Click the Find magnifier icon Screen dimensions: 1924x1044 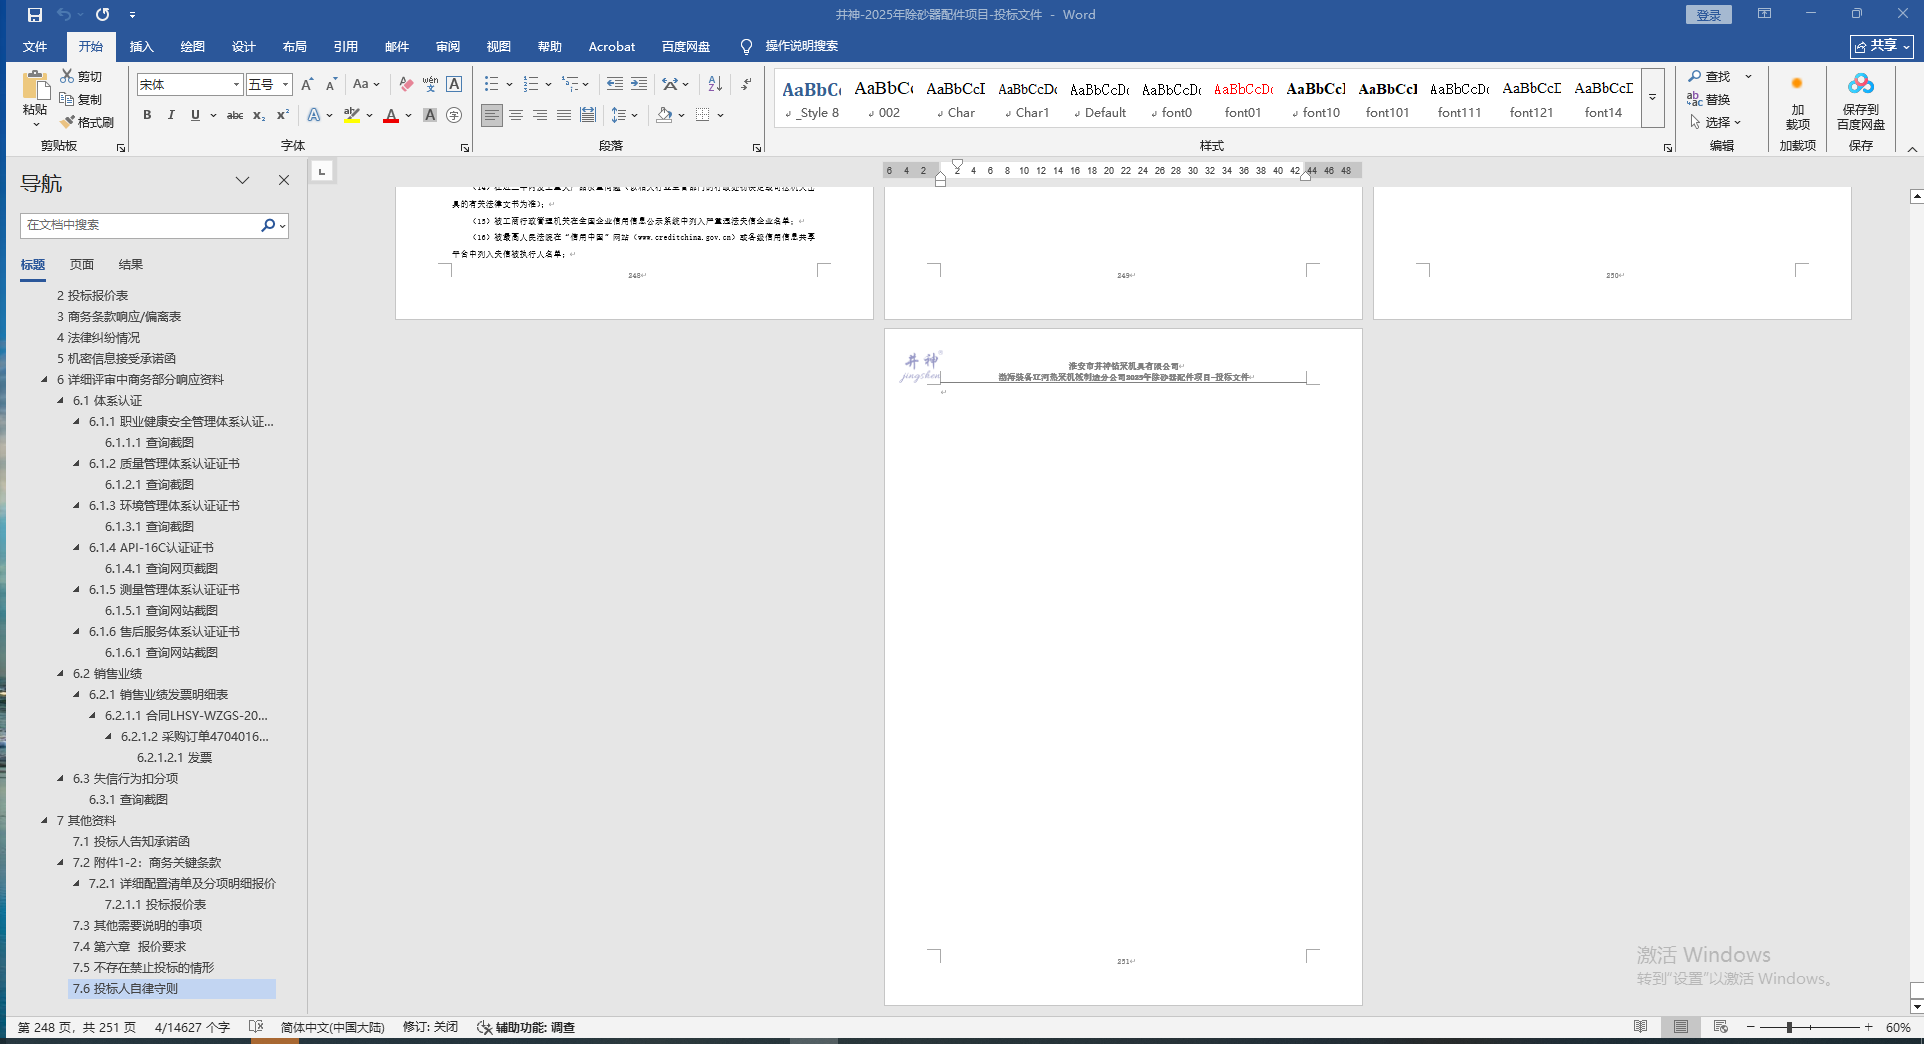click(1695, 76)
